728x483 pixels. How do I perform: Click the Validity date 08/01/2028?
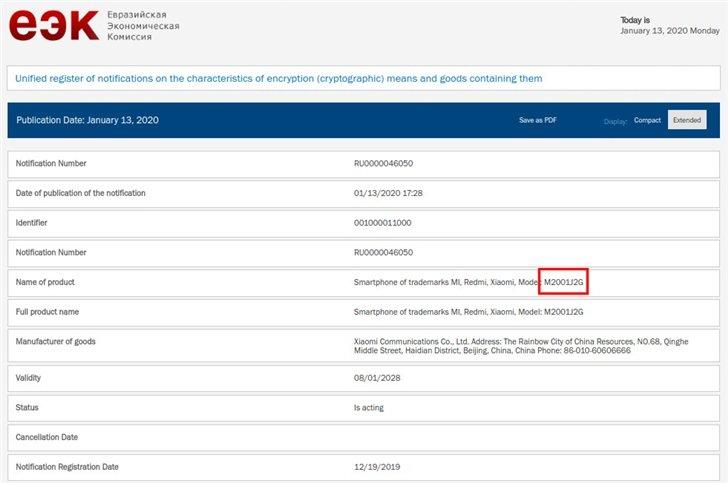[x=377, y=378]
